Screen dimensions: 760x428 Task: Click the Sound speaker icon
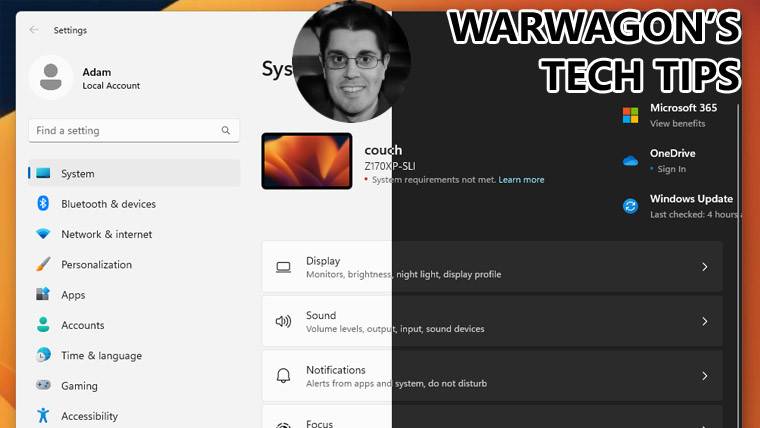[x=284, y=321]
